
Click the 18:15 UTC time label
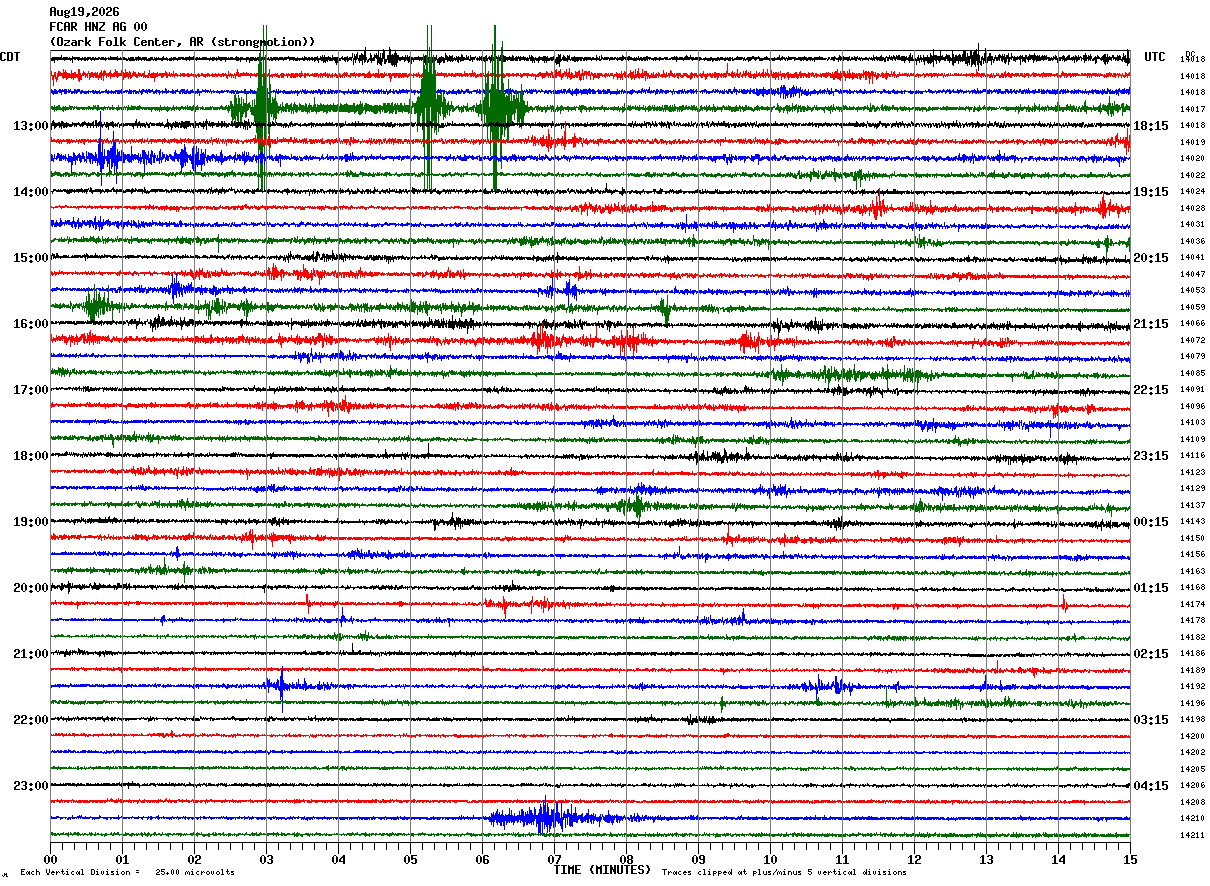[x=1151, y=126]
